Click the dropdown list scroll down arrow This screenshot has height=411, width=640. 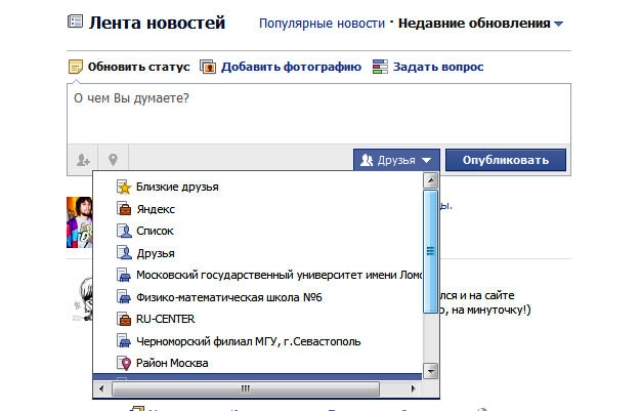(432, 370)
